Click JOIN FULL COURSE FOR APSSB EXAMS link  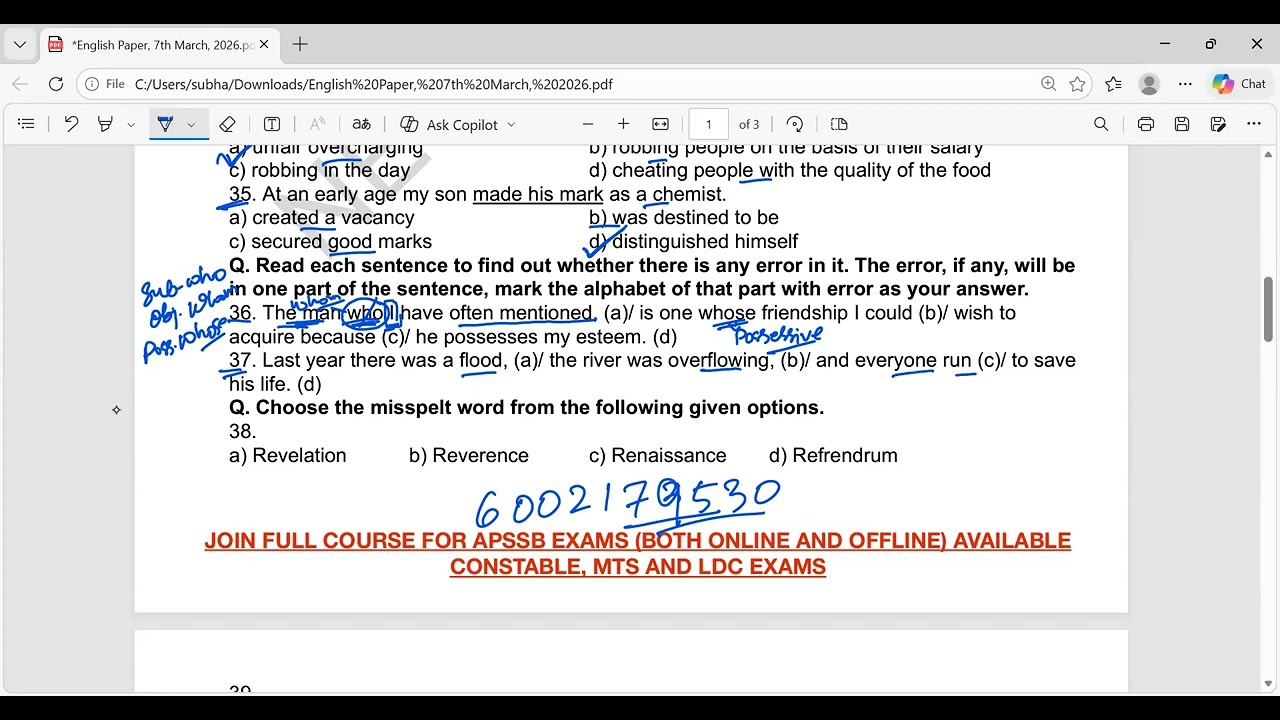(x=638, y=541)
